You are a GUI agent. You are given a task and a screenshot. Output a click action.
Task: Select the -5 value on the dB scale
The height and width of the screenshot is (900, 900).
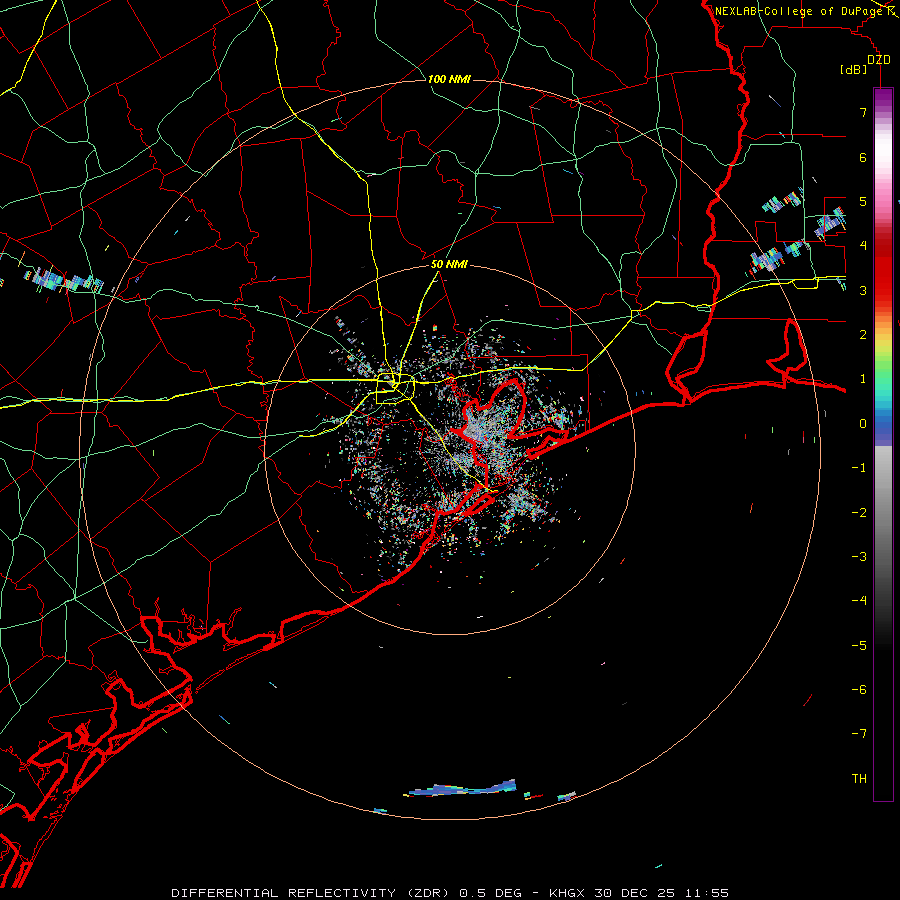pos(859,646)
